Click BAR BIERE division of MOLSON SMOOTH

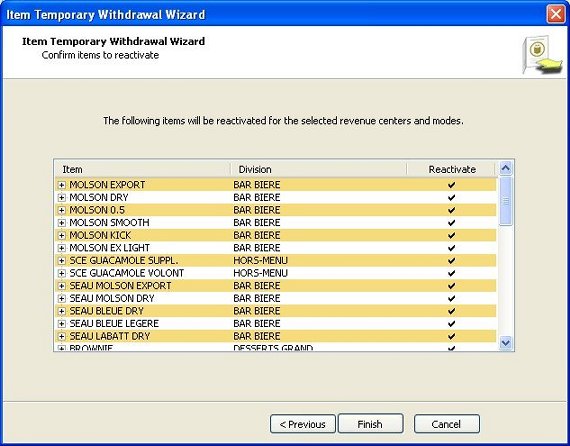tap(257, 223)
